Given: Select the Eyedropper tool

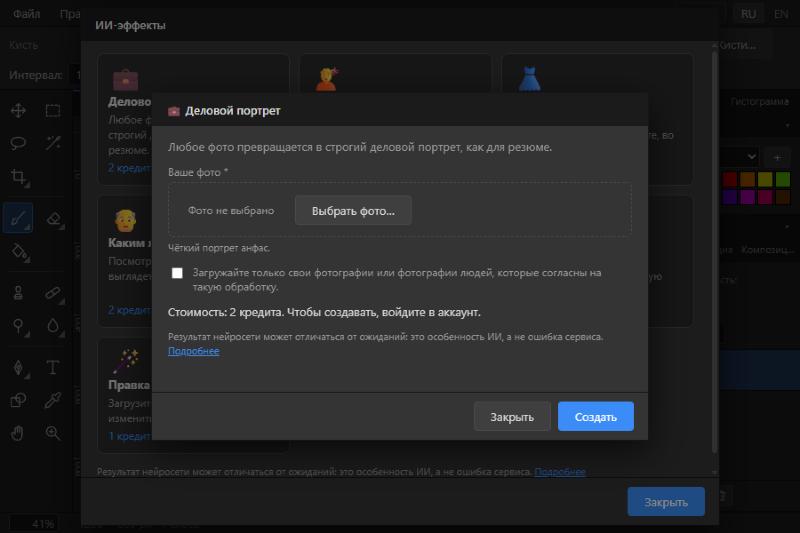Looking at the screenshot, I should coord(53,400).
